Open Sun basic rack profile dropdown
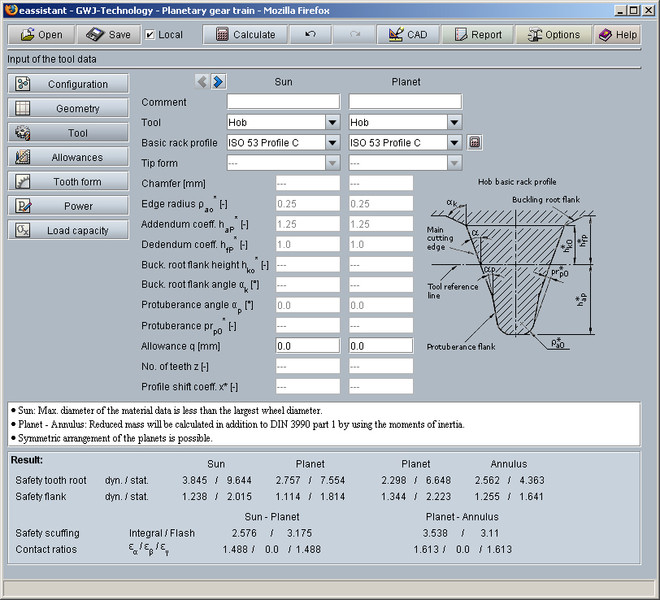The height and width of the screenshot is (600, 660). click(x=332, y=142)
